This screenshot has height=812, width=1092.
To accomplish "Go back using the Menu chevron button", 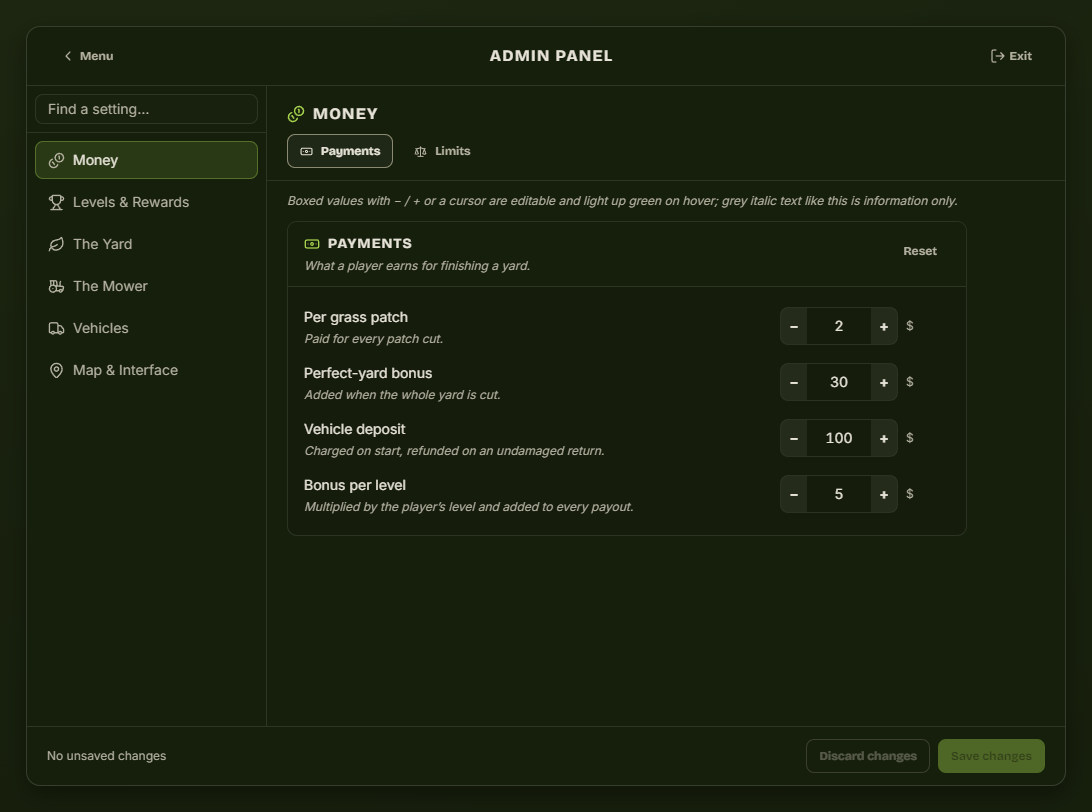I will (88, 56).
